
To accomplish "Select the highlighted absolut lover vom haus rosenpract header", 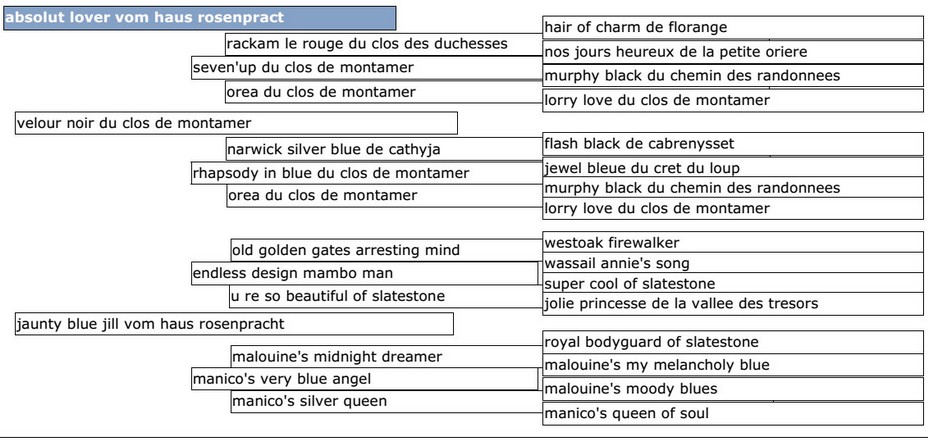I will click(199, 18).
